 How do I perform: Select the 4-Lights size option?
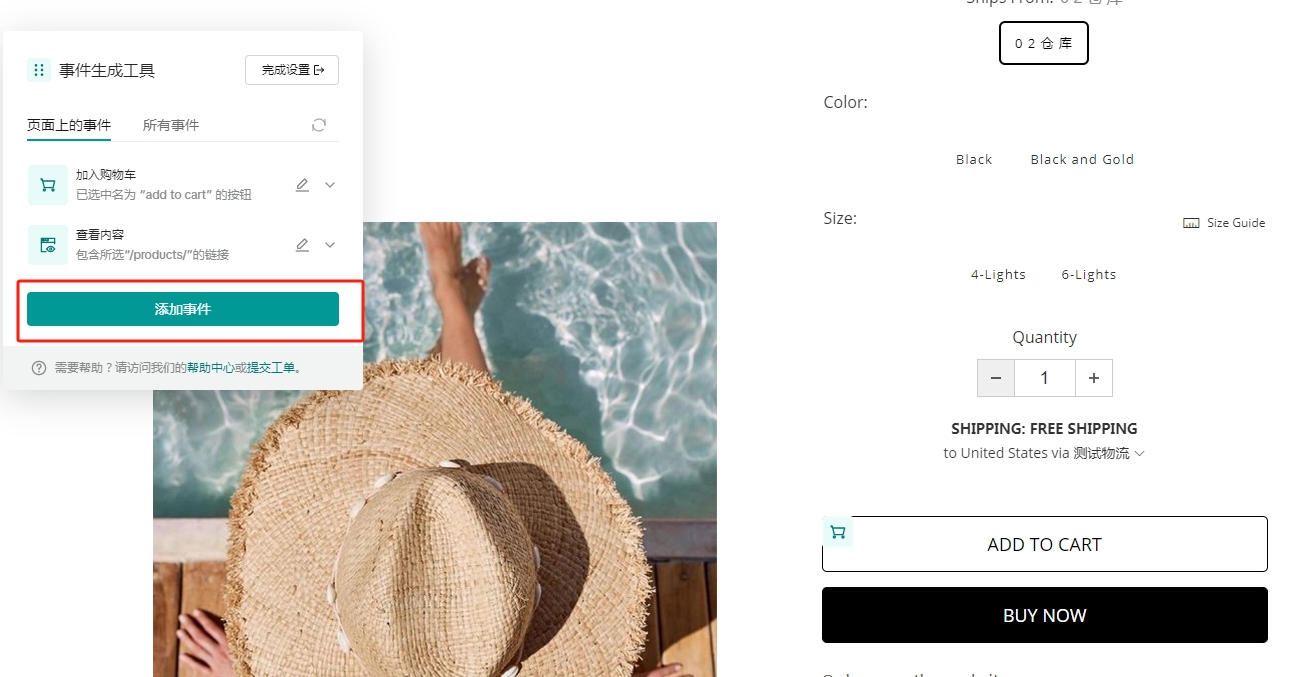click(998, 275)
